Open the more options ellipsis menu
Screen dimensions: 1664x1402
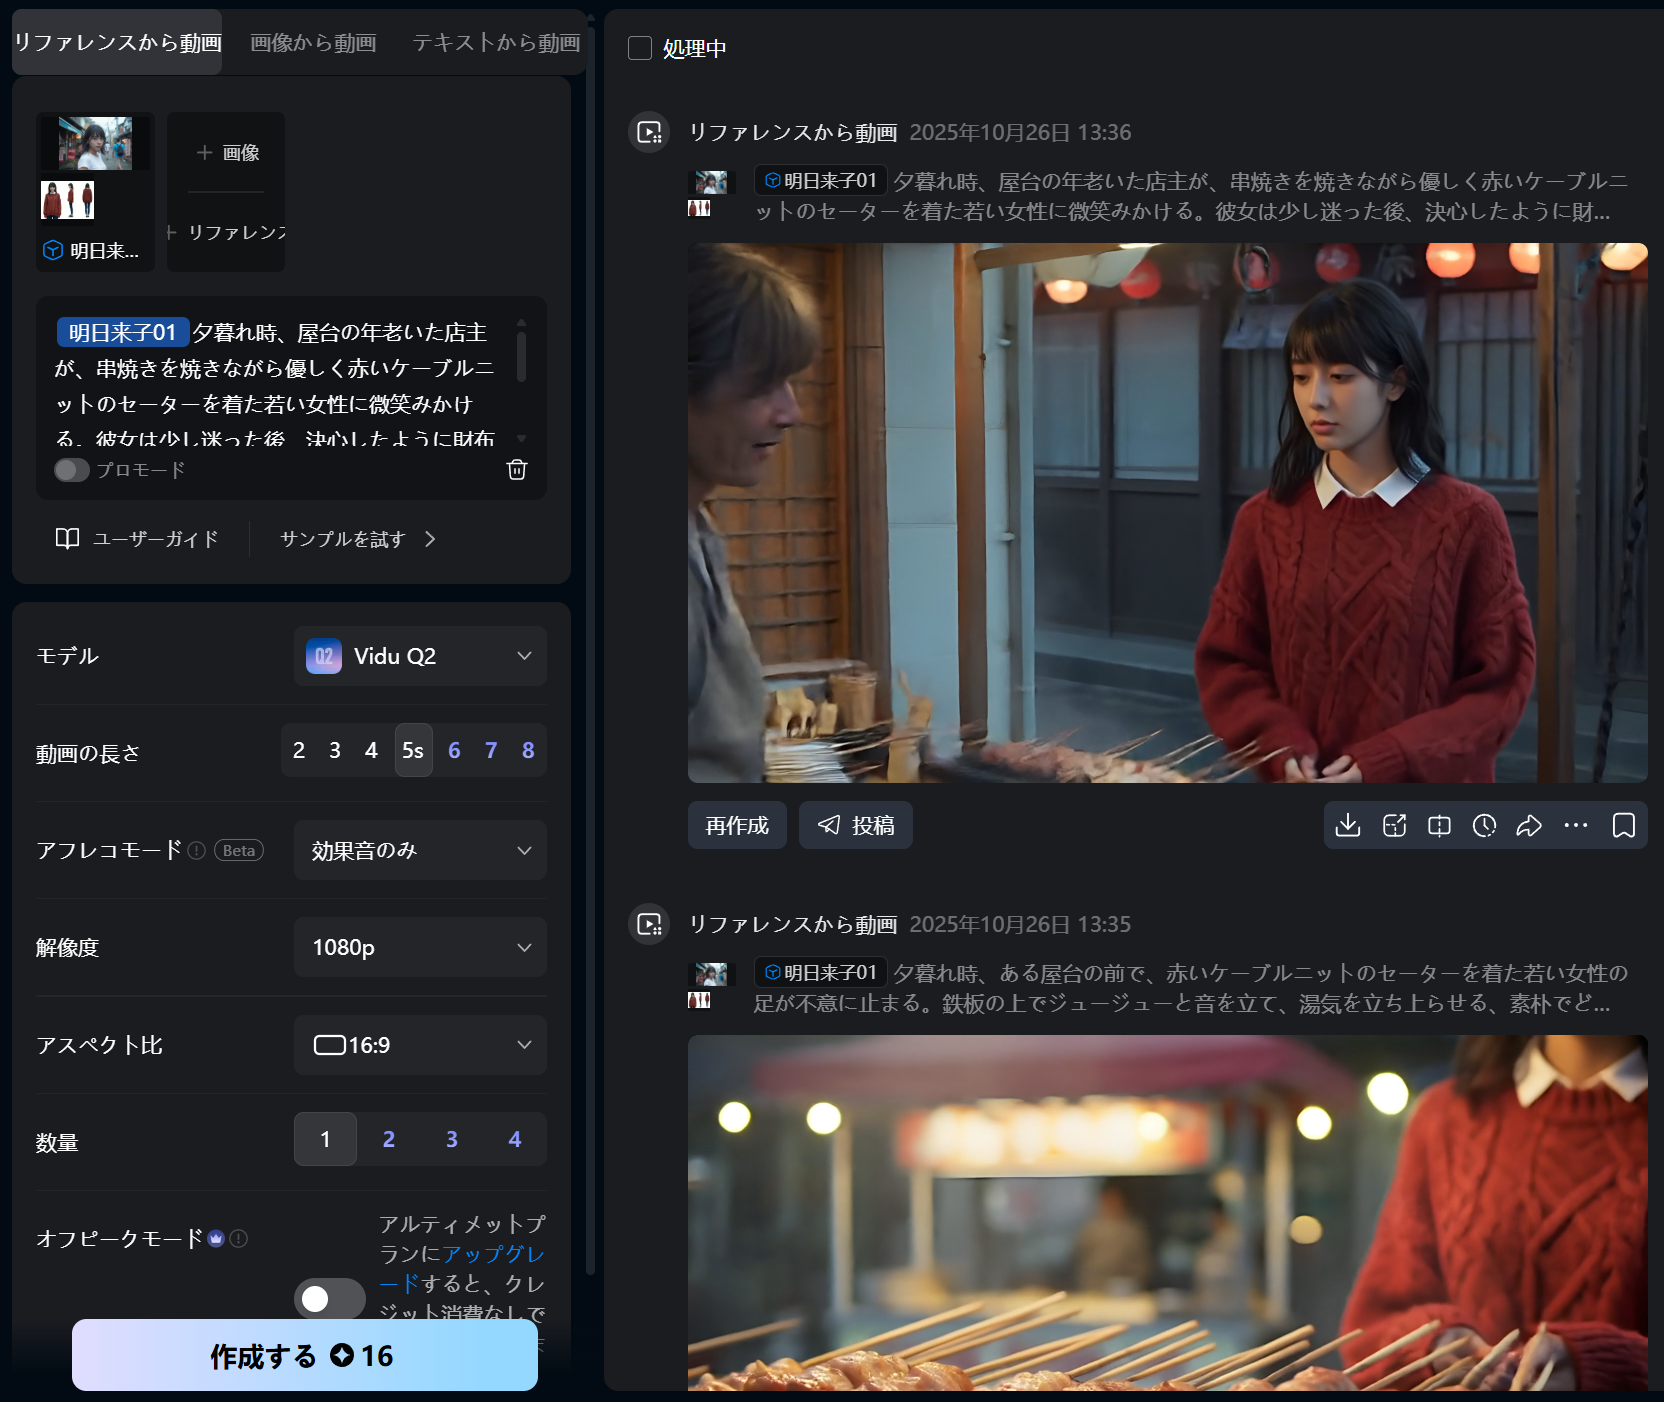(1576, 825)
